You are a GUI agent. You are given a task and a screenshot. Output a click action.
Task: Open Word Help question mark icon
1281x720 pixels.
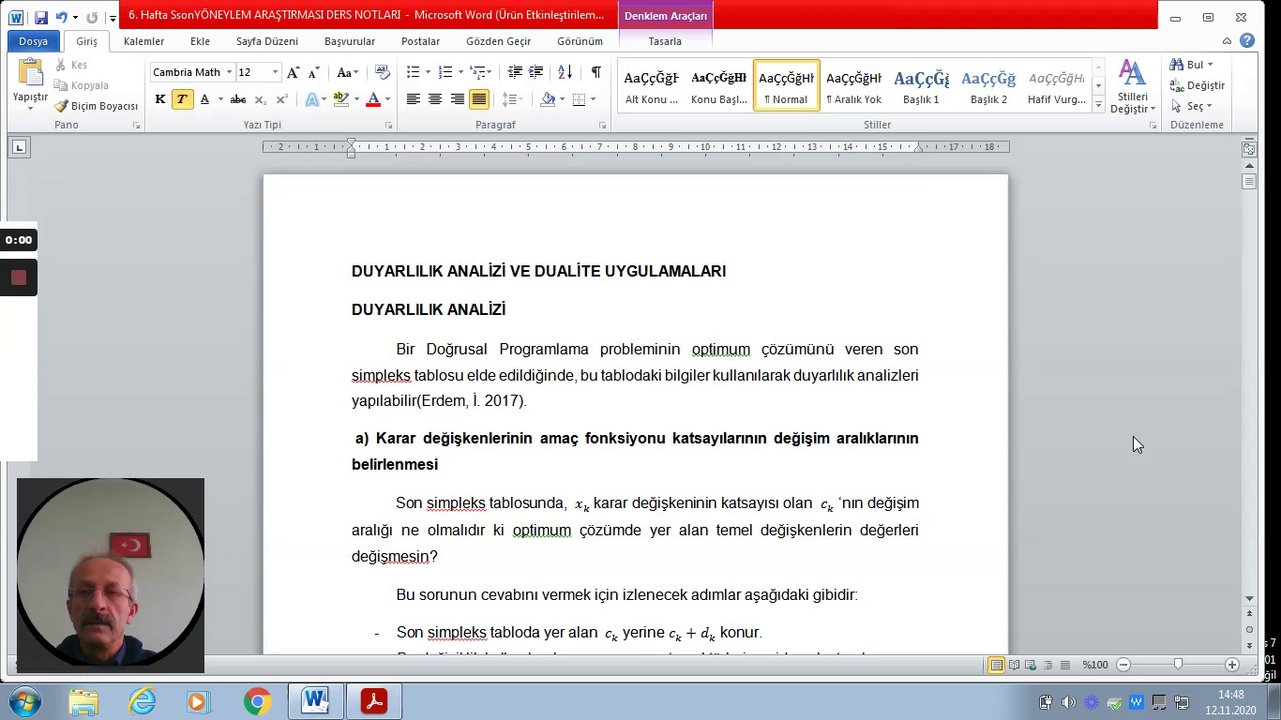pos(1247,41)
